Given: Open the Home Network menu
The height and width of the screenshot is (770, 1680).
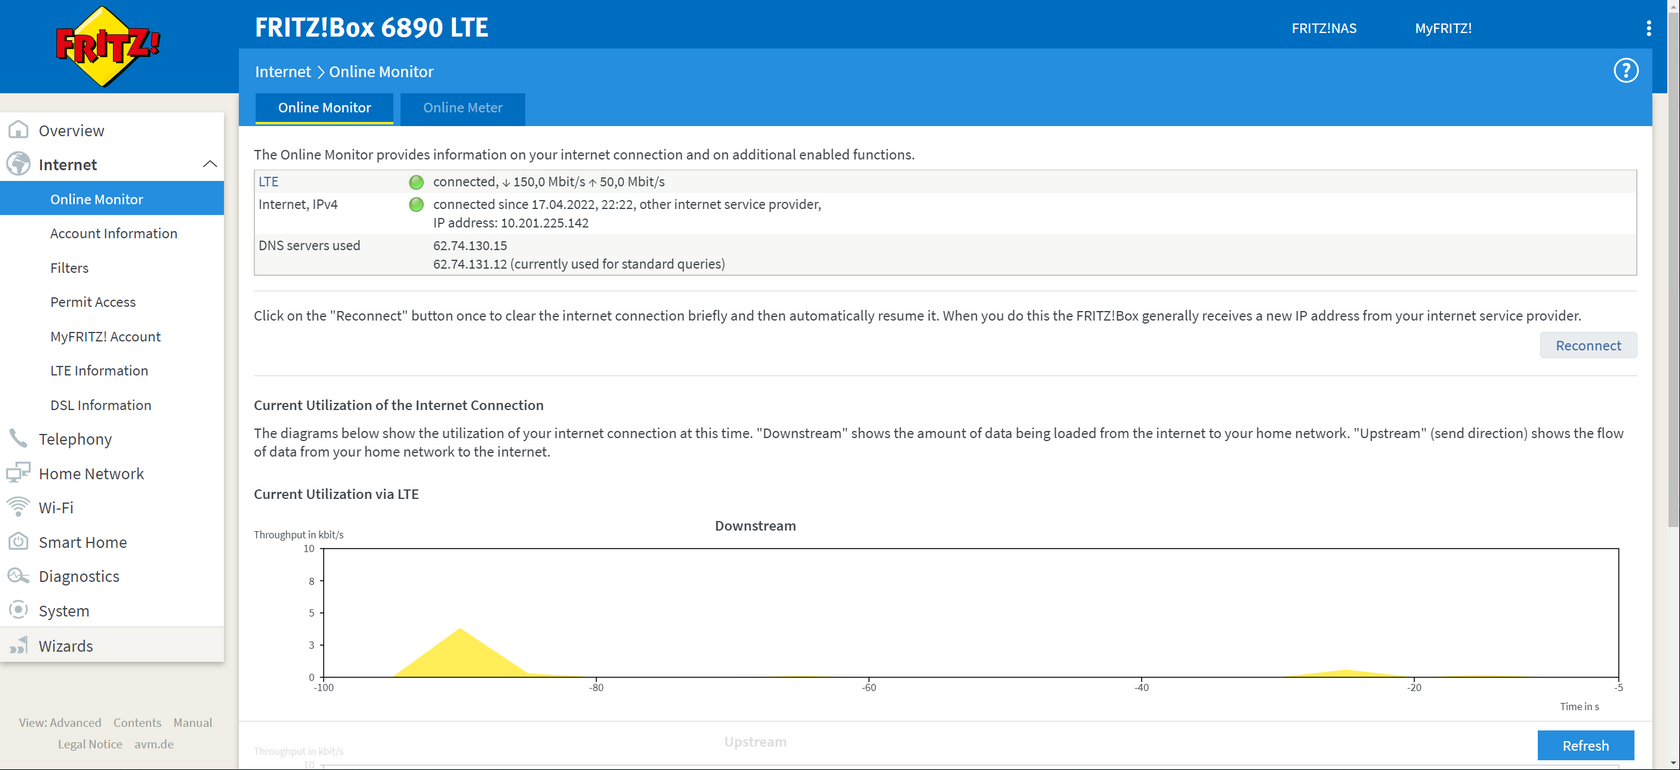Looking at the screenshot, I should (x=91, y=473).
